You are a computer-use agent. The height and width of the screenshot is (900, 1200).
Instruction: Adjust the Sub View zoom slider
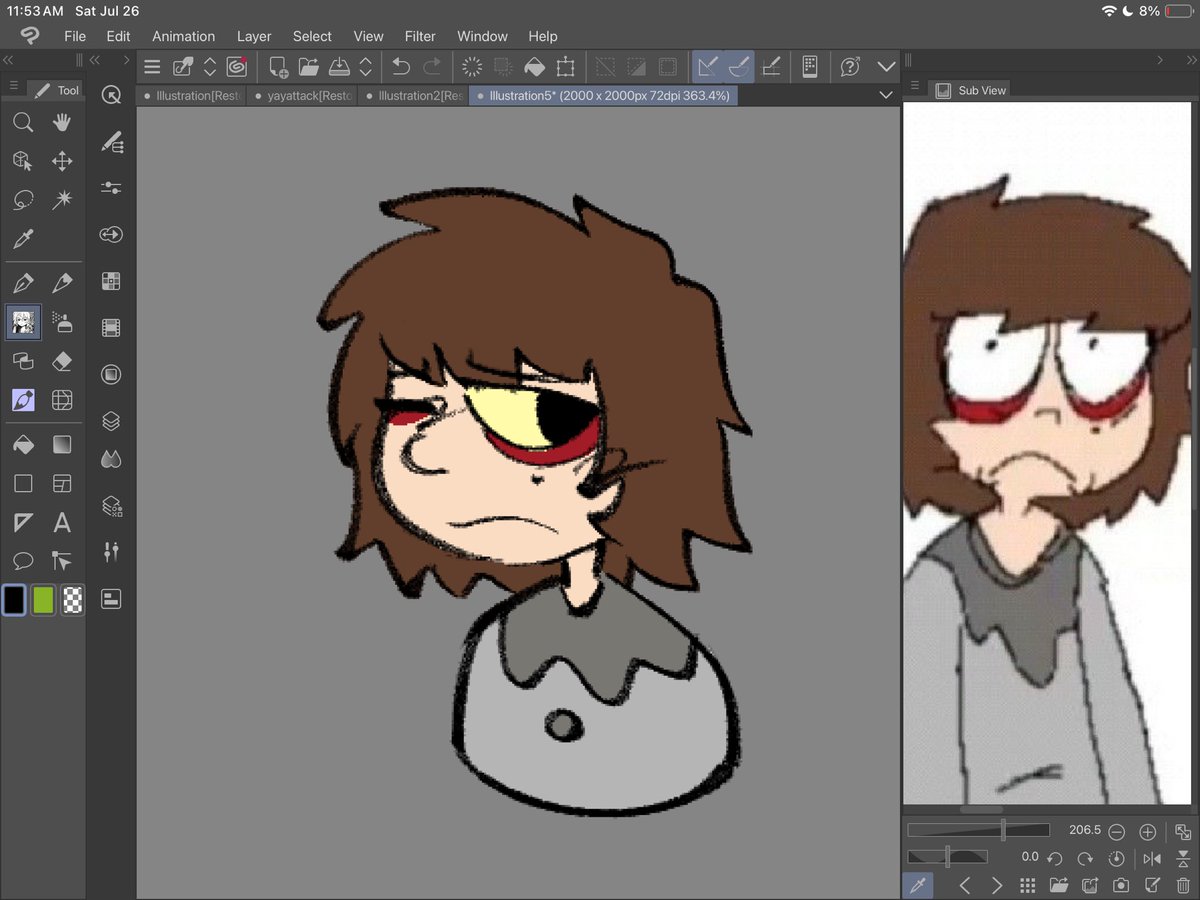point(978,830)
